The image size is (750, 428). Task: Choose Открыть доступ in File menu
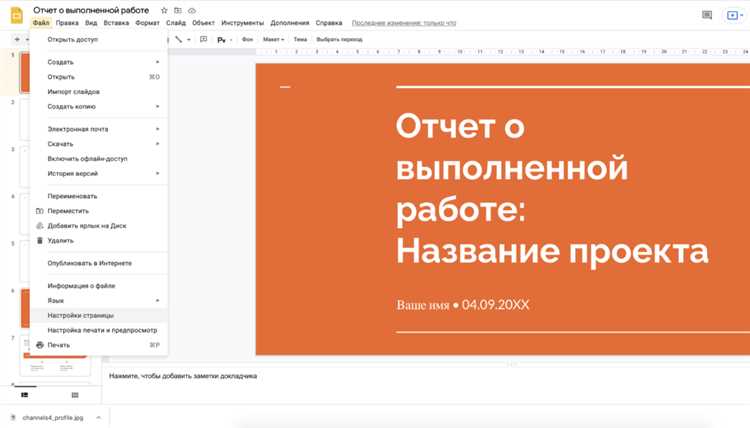[99, 40]
